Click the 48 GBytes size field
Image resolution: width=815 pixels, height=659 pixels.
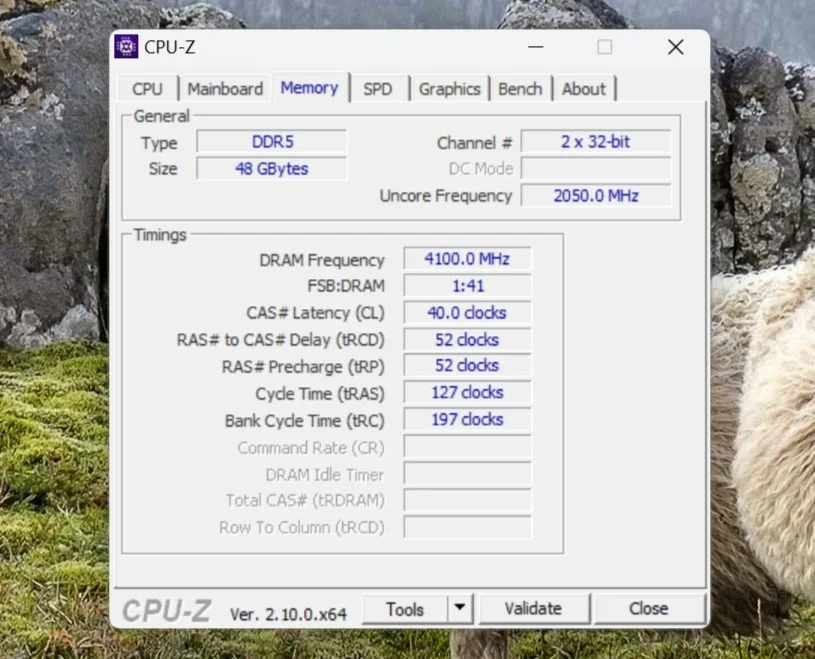[x=272, y=169]
